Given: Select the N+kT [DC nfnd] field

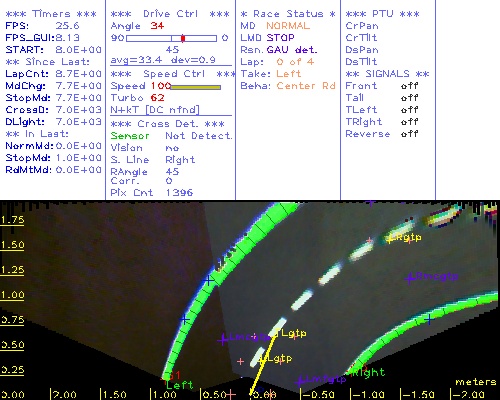Looking at the screenshot, I should point(155,110).
